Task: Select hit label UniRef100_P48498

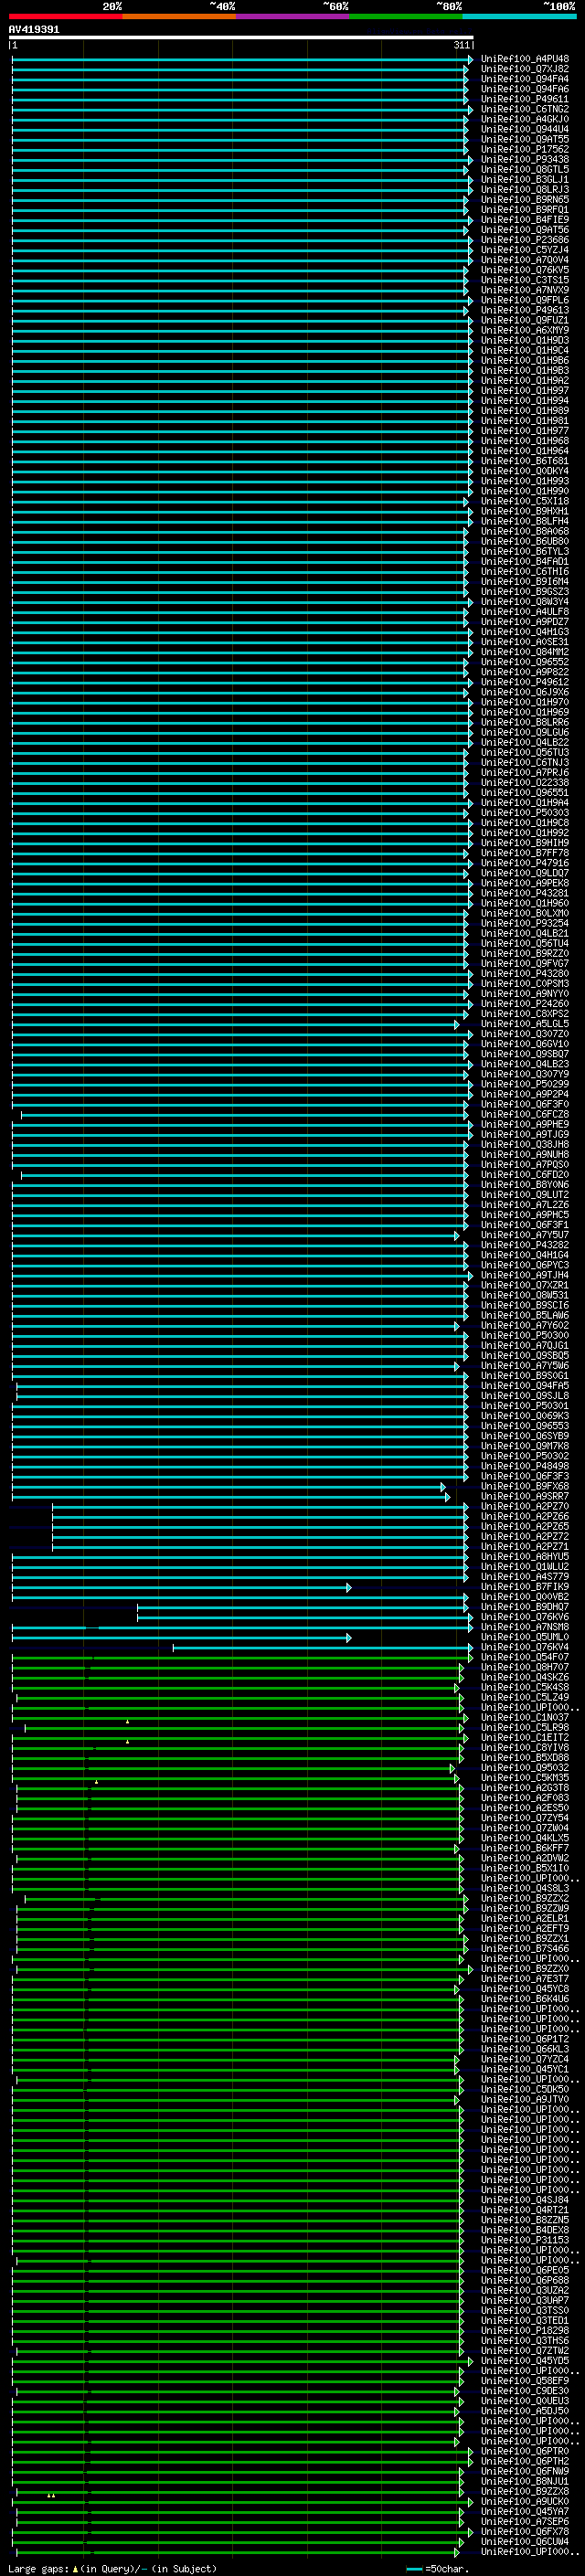Action: pos(525,1466)
